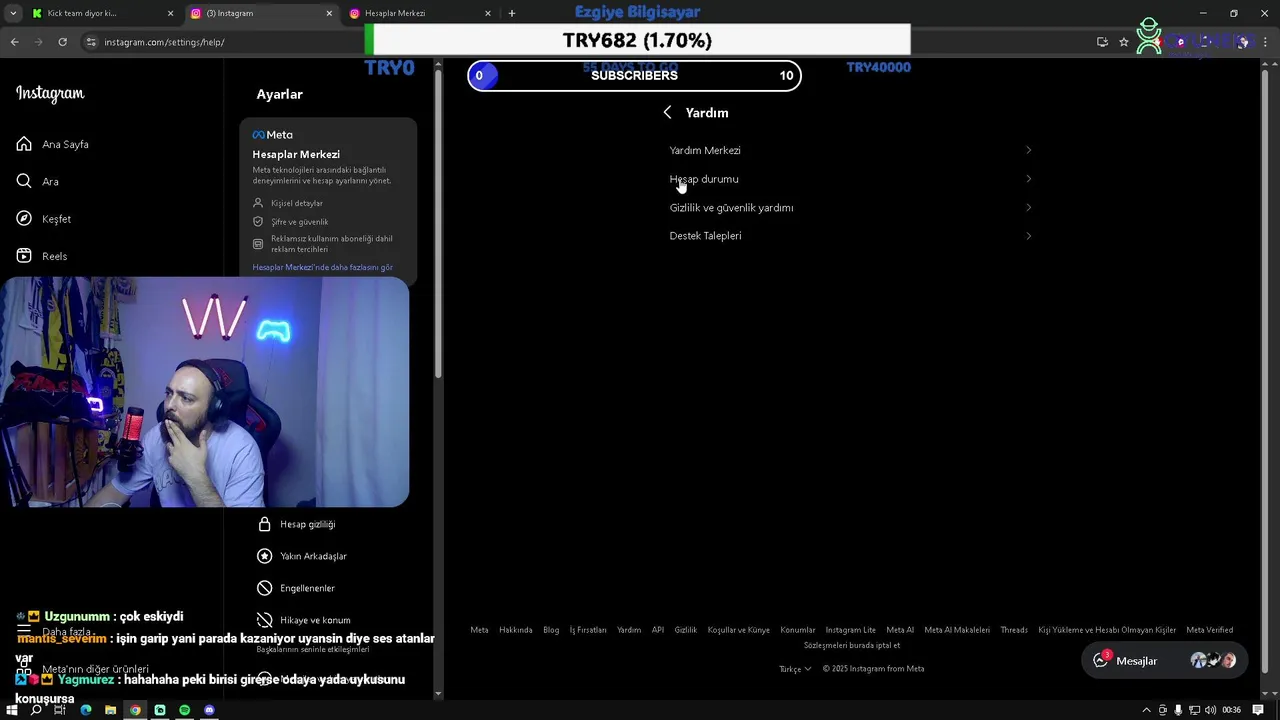Go back with the Yardım back arrow
The height and width of the screenshot is (720, 1280).
[667, 113]
